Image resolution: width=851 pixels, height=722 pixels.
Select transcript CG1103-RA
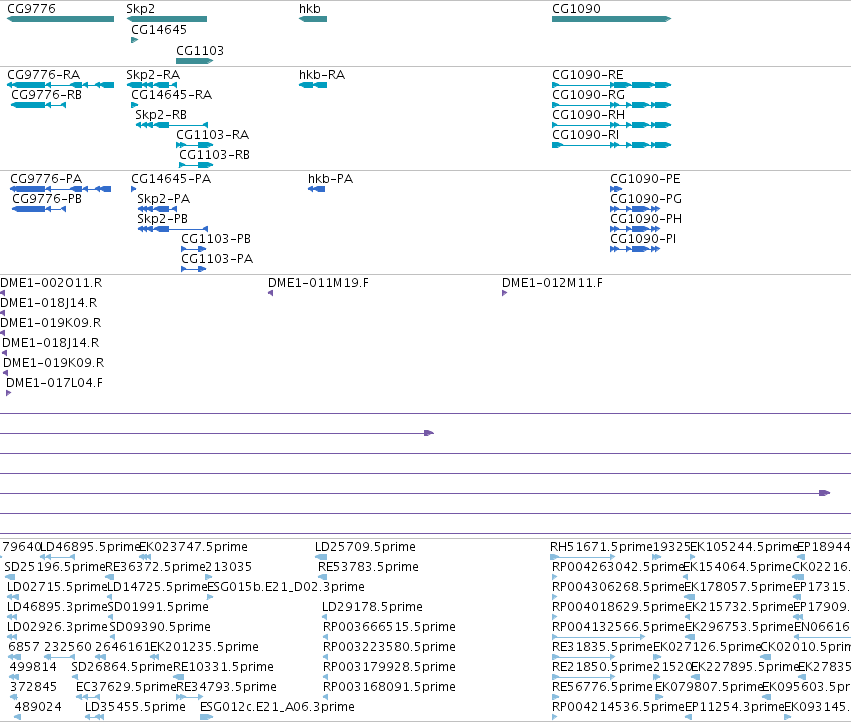[x=194, y=145]
